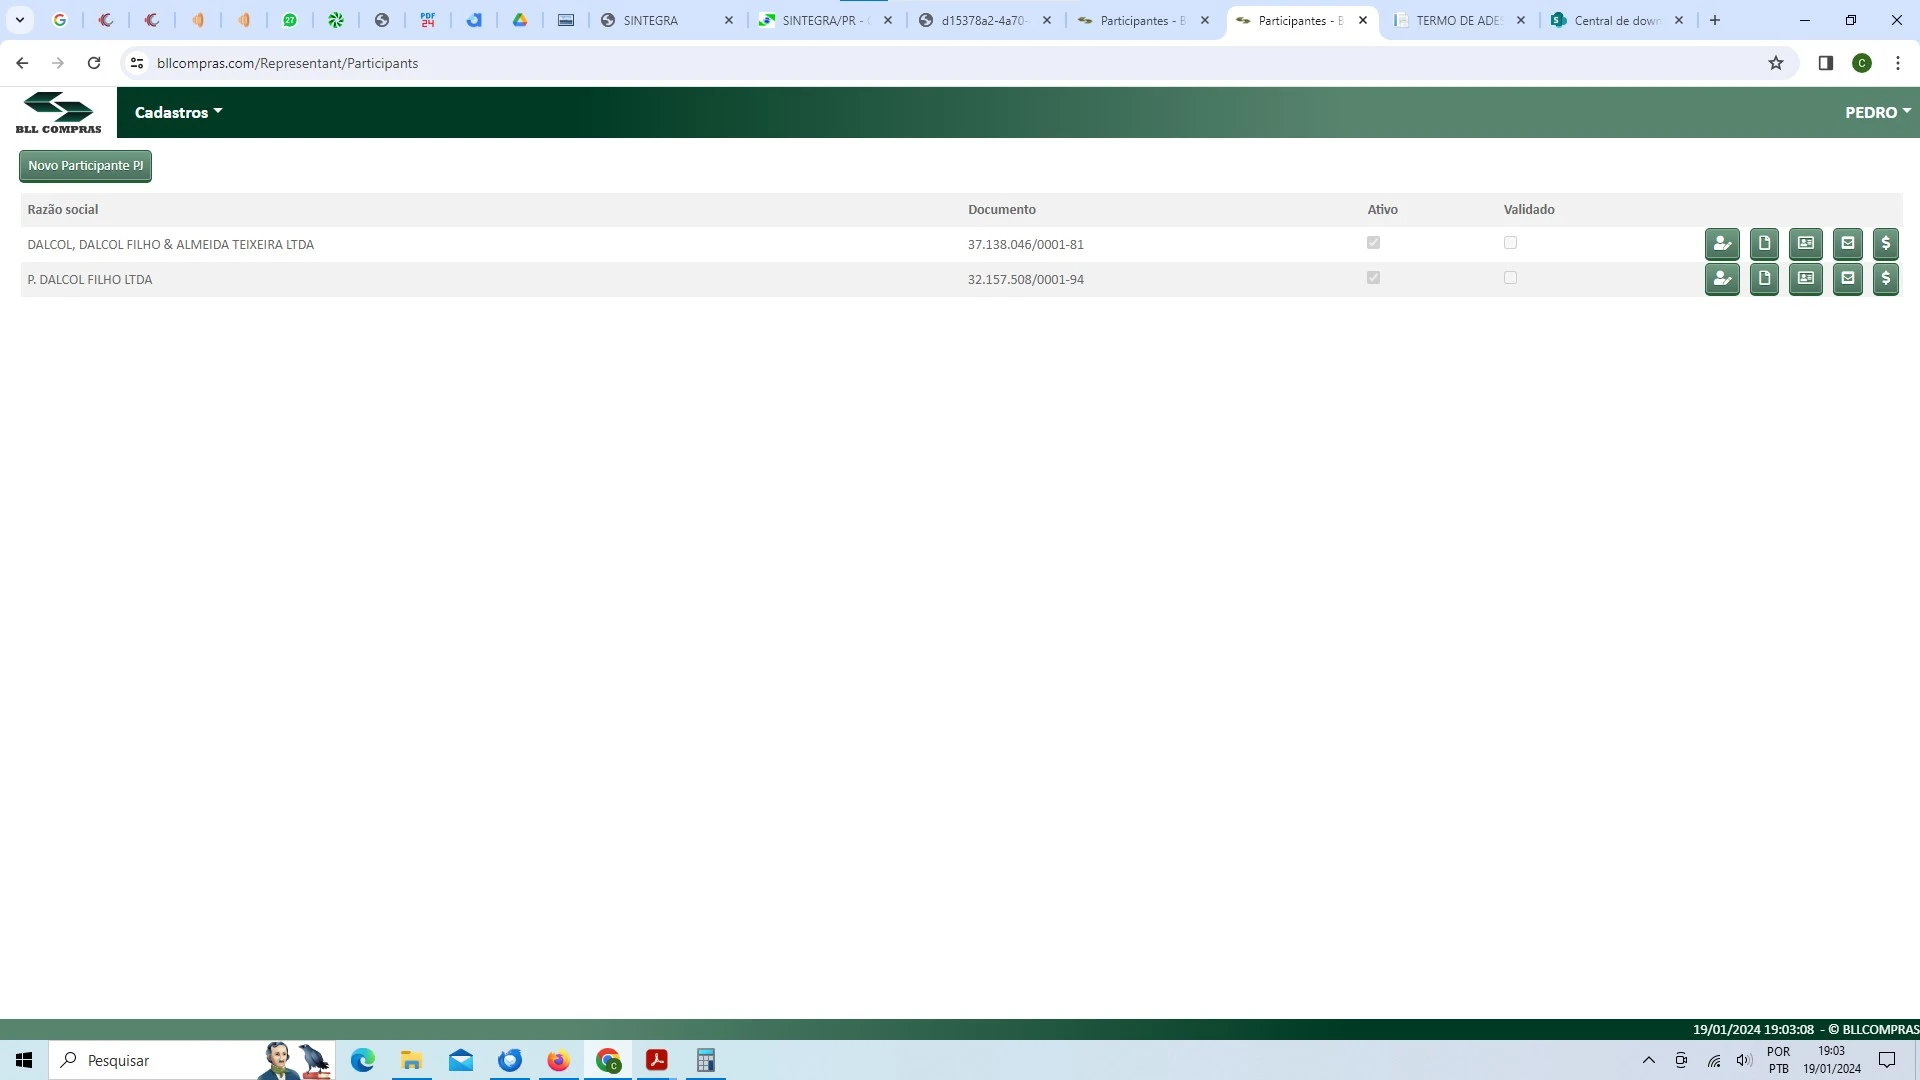Expand the Cadastros dropdown menu
1920x1080 pixels.
[x=178, y=112]
